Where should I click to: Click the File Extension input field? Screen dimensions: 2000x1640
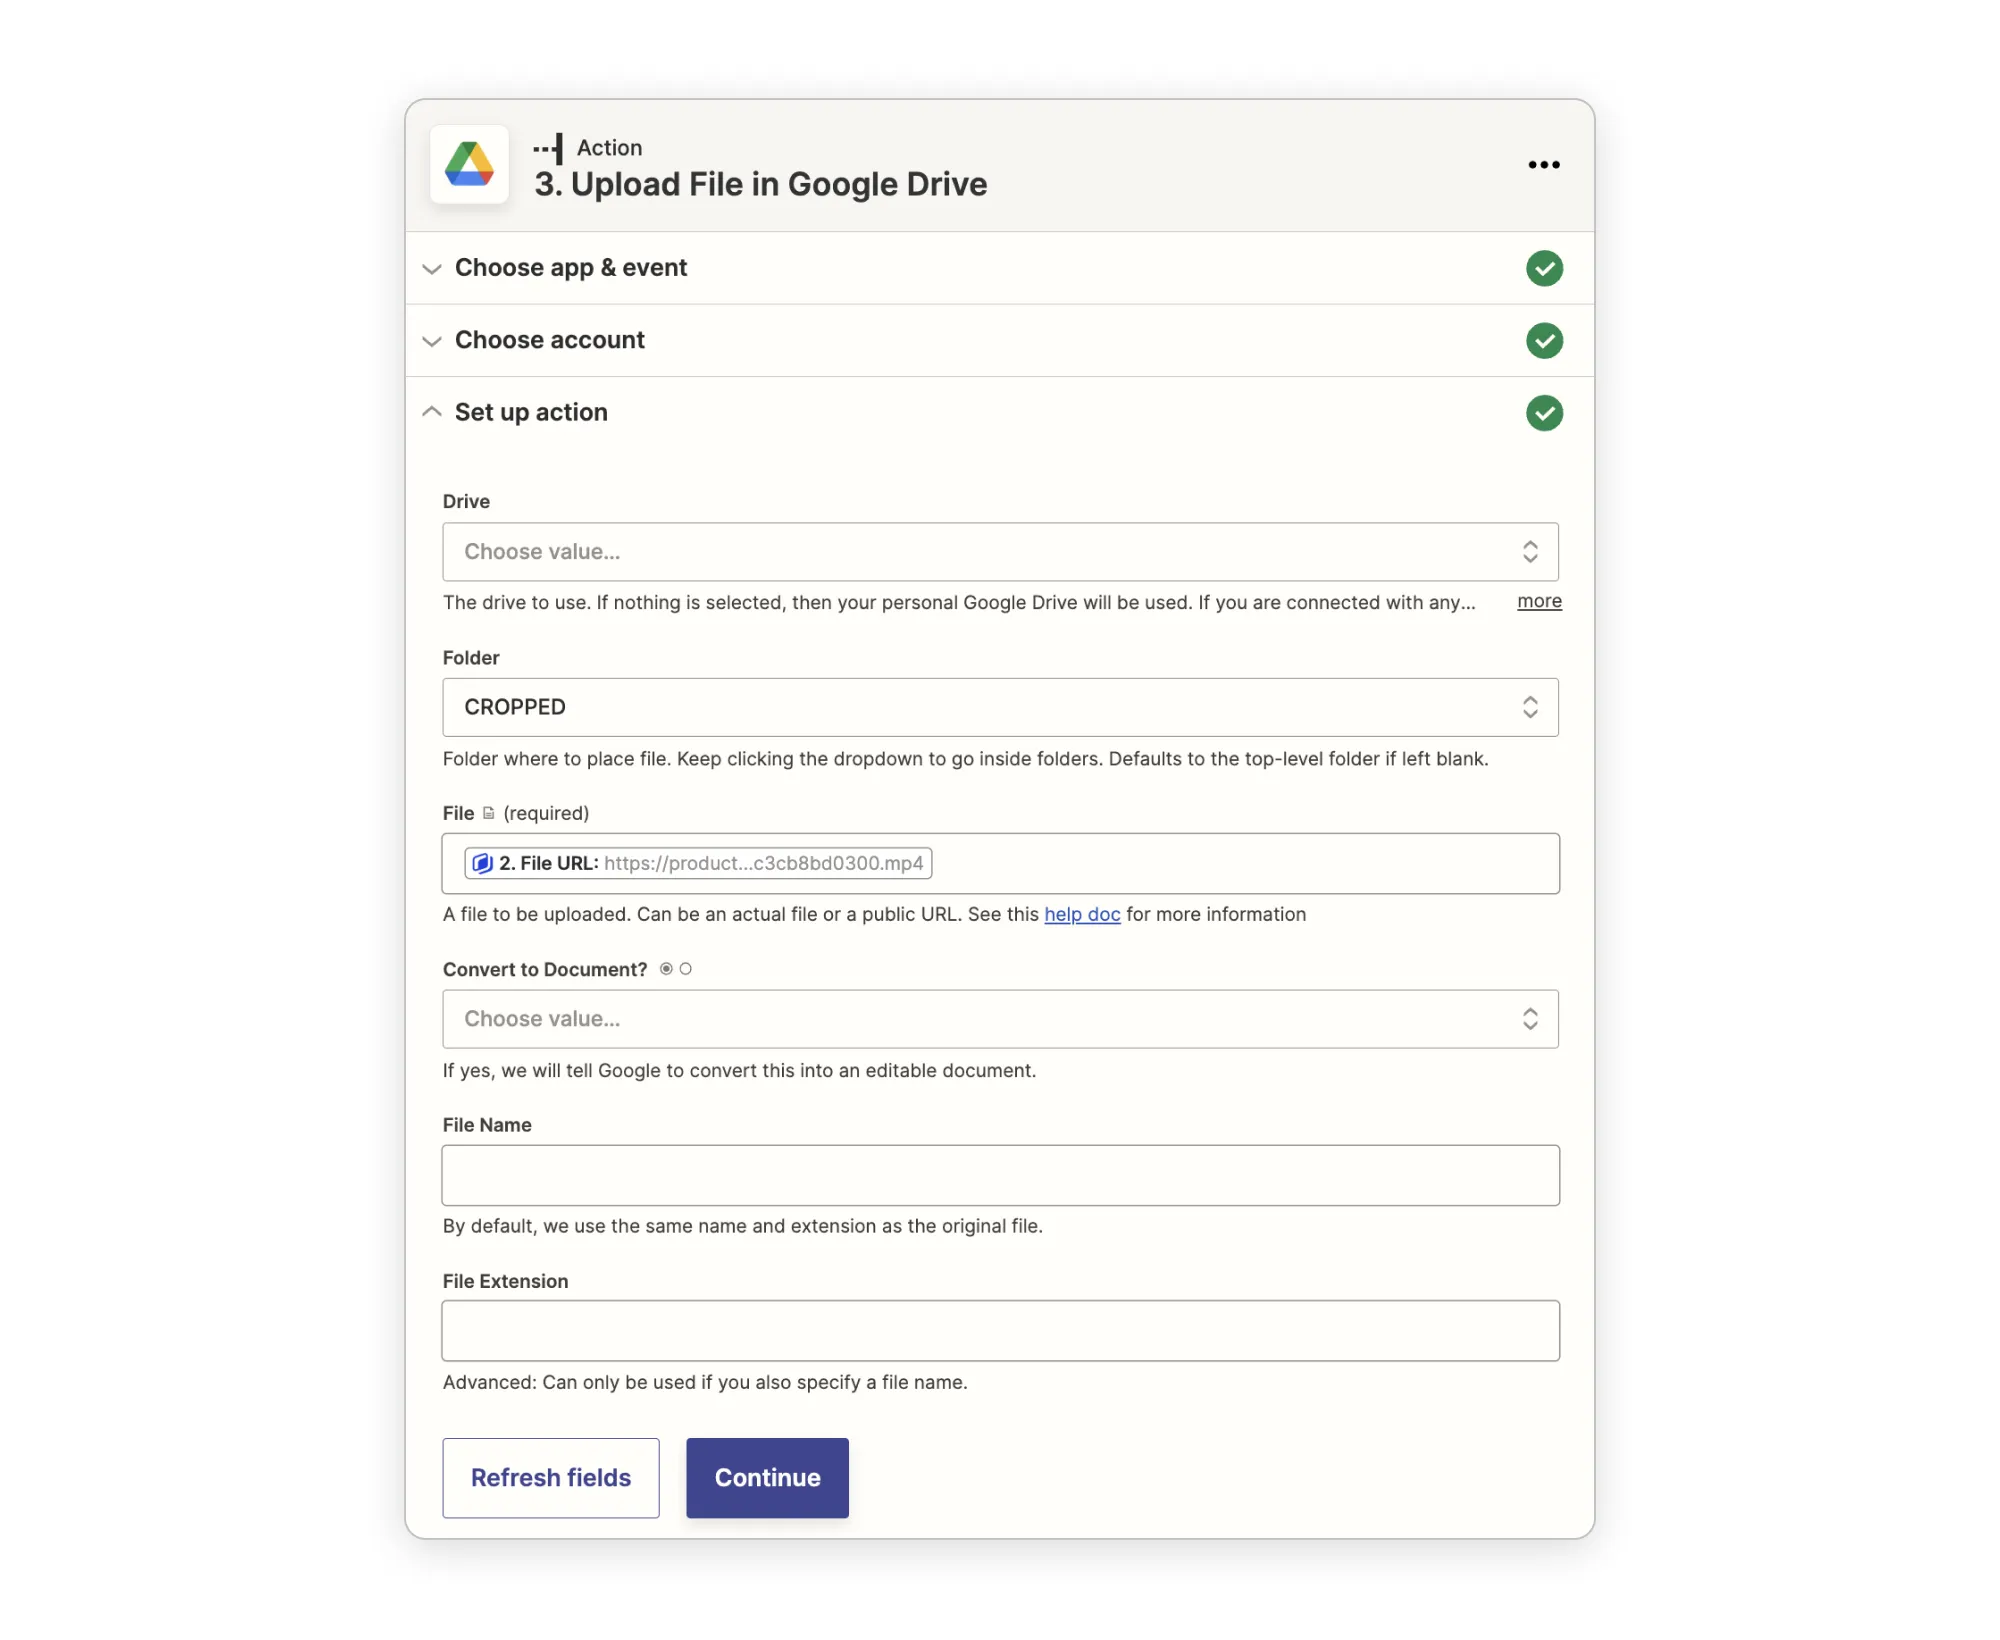999,1331
